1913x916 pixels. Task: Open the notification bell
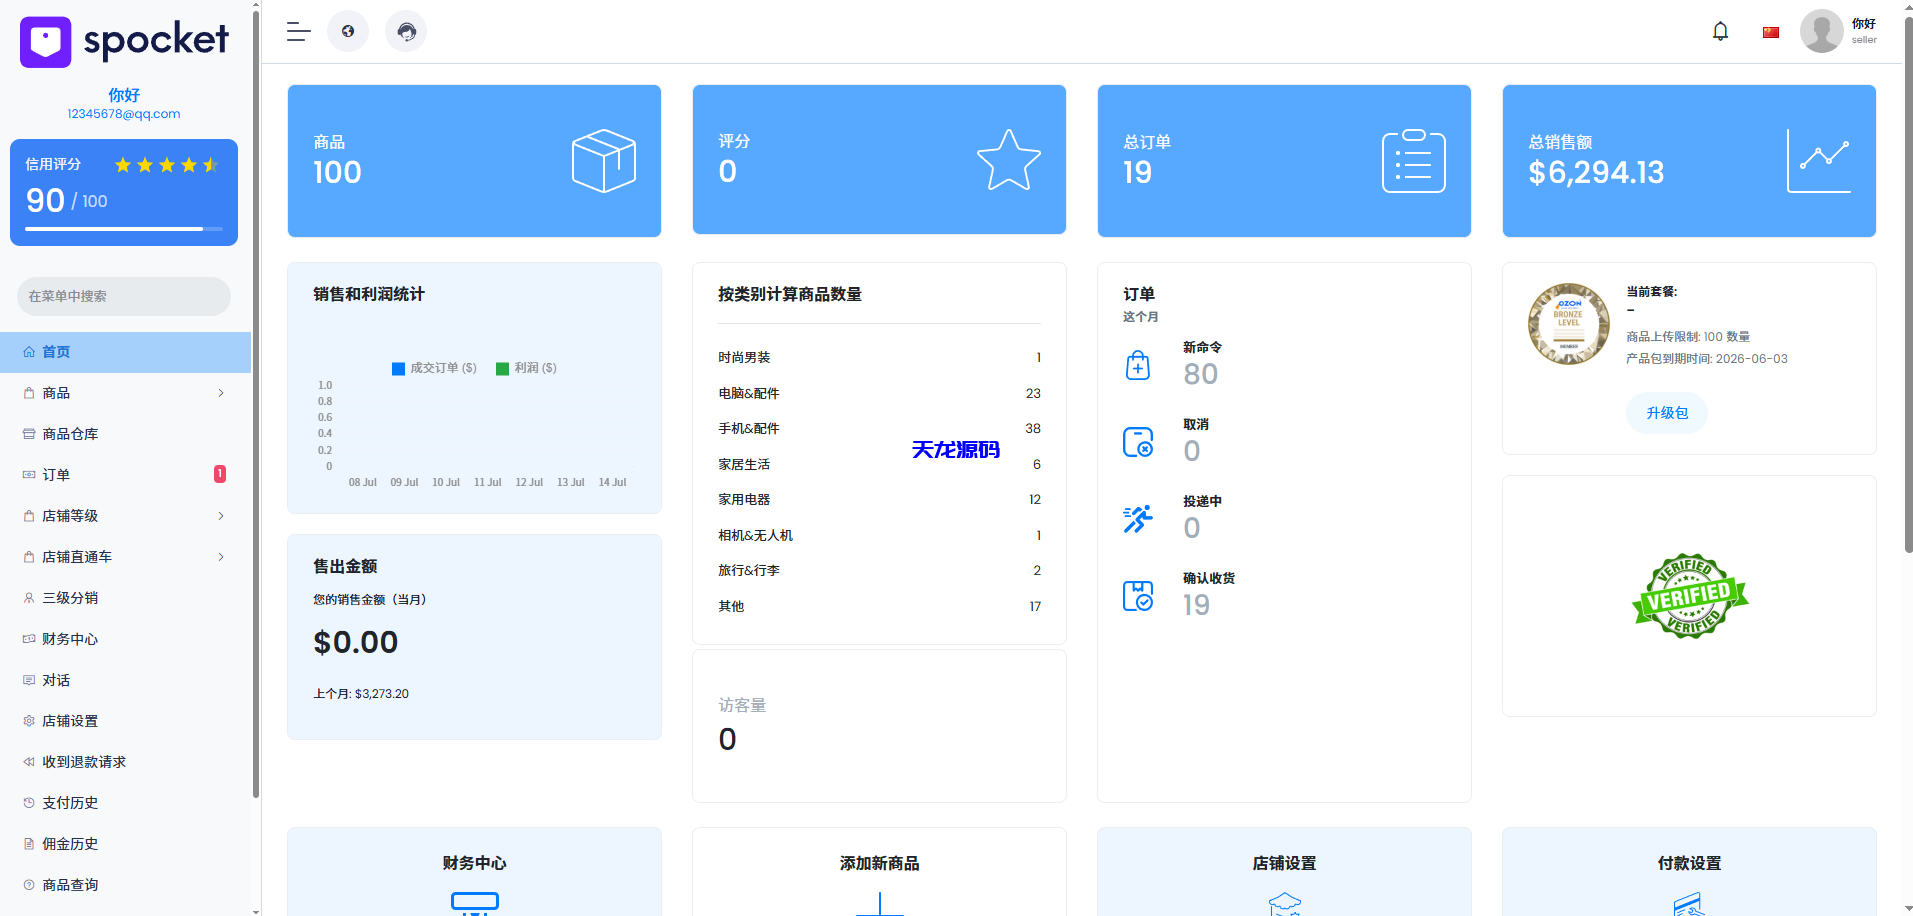coord(1720,31)
